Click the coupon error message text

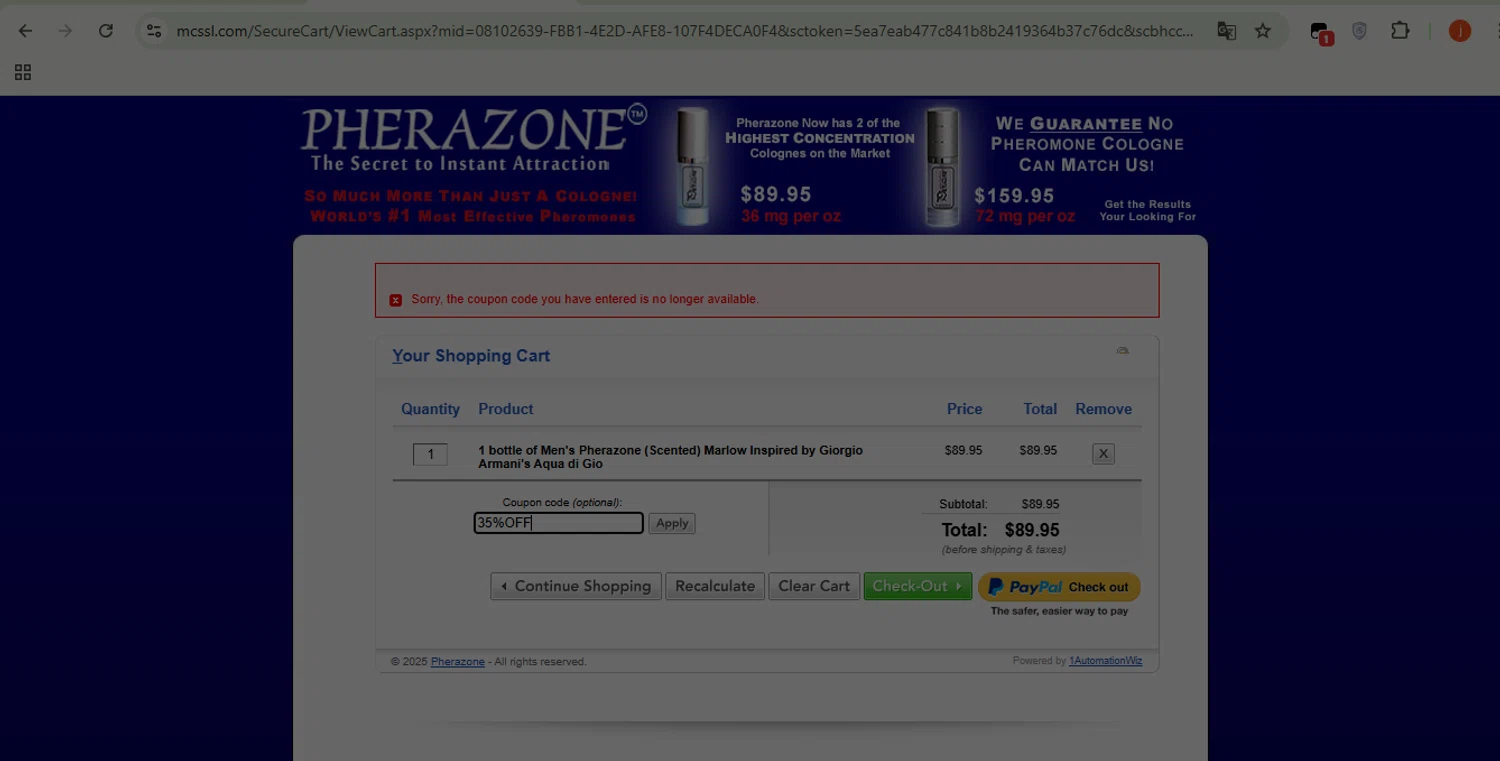585,299
